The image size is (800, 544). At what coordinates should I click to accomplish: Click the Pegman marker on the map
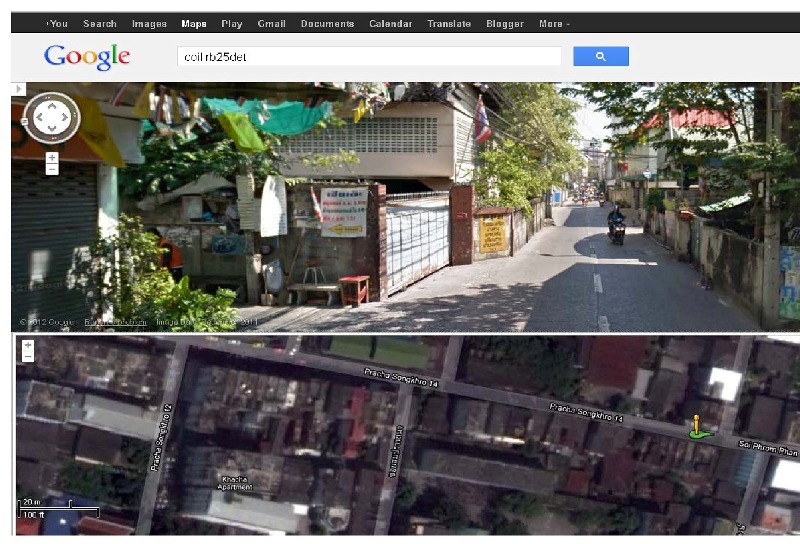coord(697,427)
